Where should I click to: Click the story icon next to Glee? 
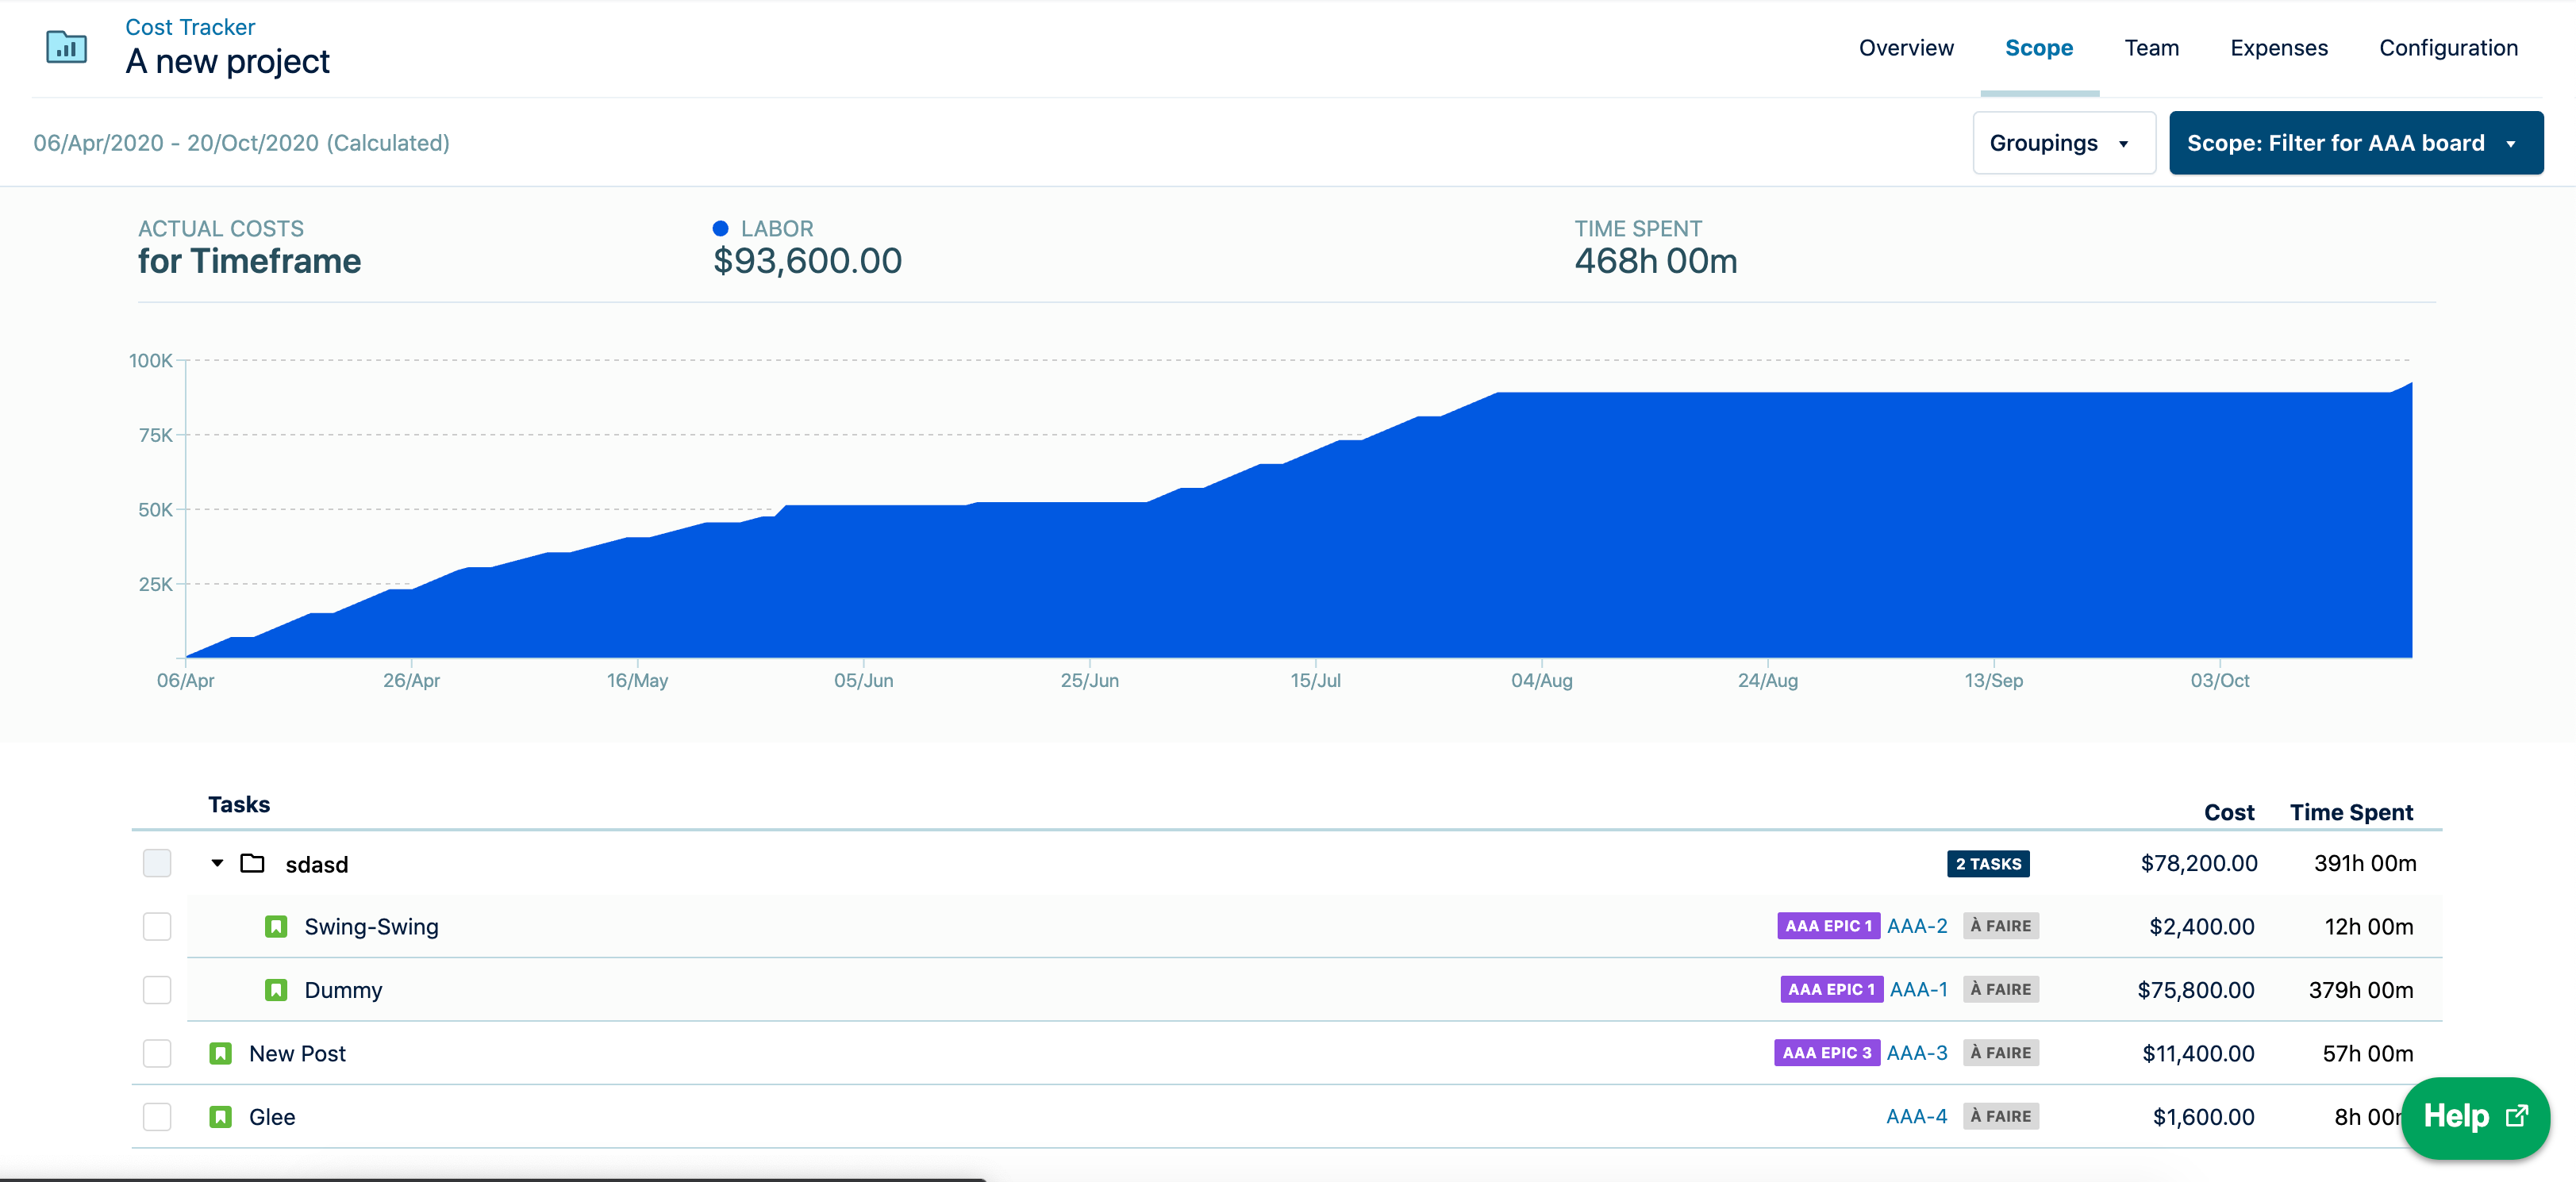click(x=220, y=1116)
